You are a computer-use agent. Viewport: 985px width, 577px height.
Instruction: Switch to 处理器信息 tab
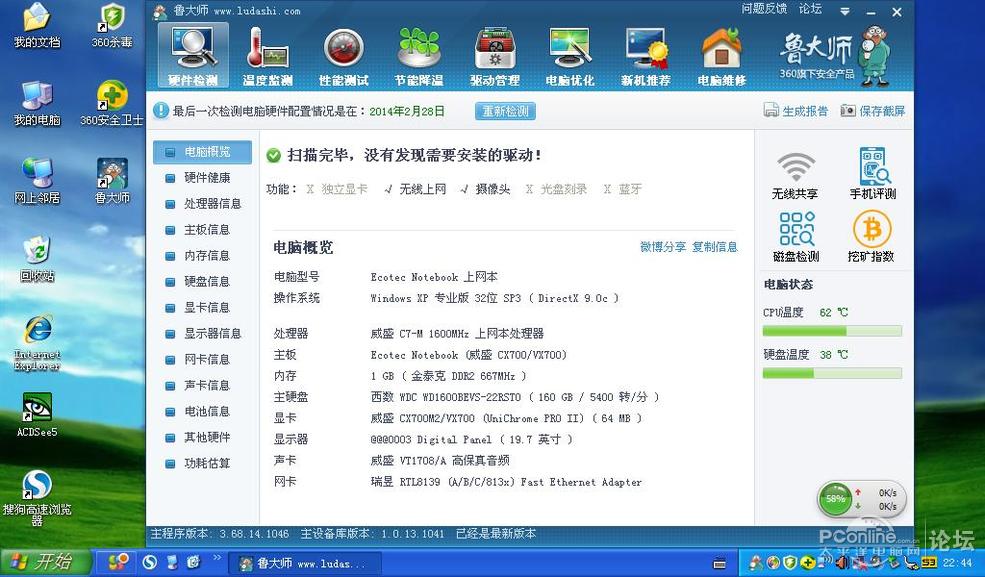[202, 204]
